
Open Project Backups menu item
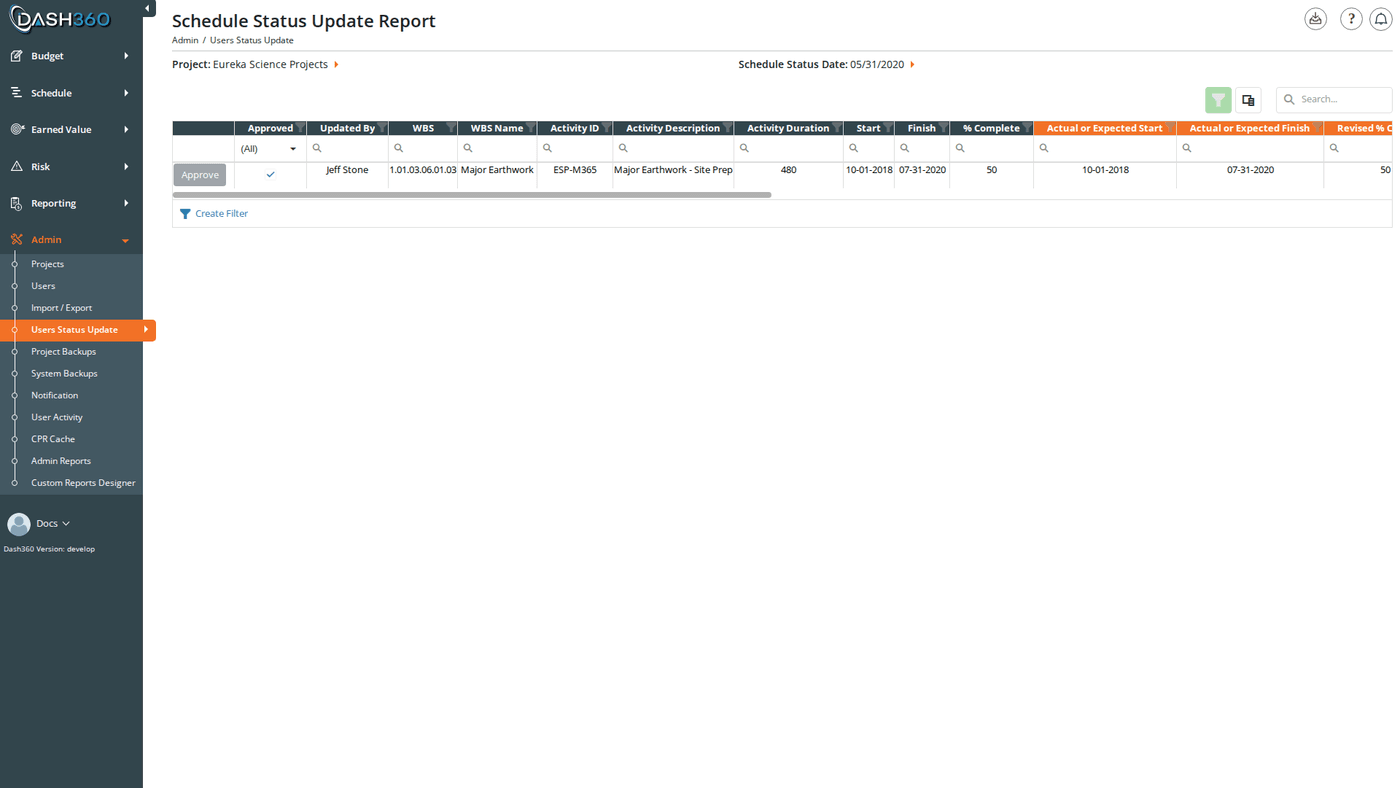[63, 352]
